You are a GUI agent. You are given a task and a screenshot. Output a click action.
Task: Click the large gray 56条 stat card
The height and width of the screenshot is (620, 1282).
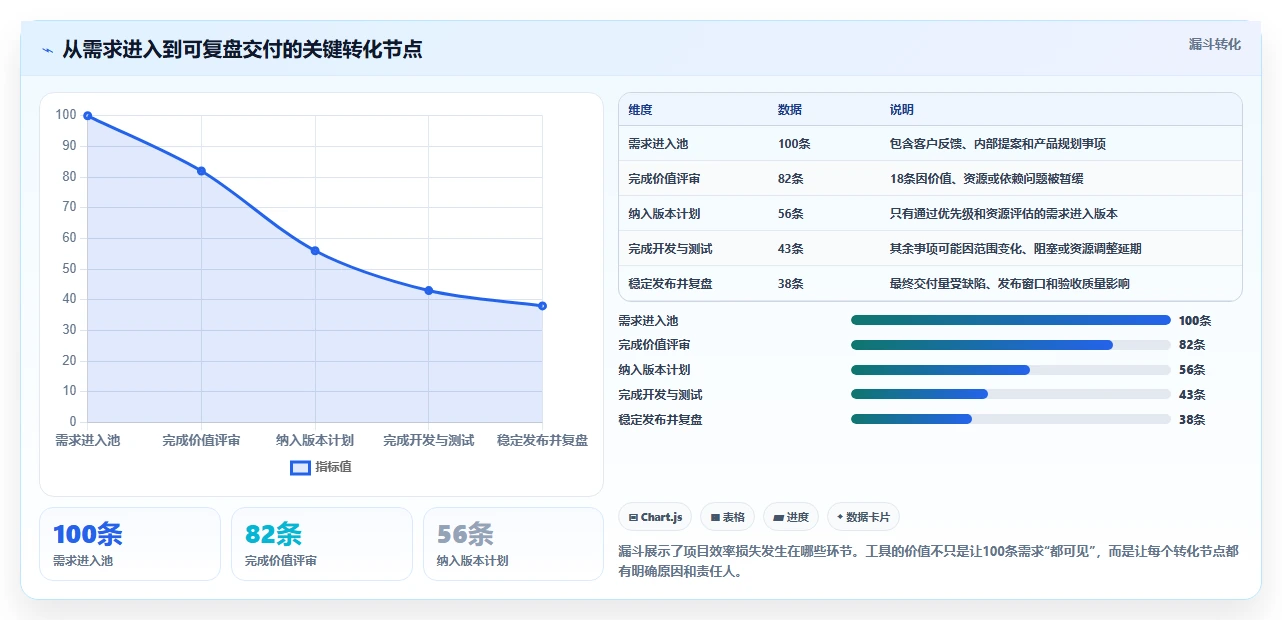513,544
